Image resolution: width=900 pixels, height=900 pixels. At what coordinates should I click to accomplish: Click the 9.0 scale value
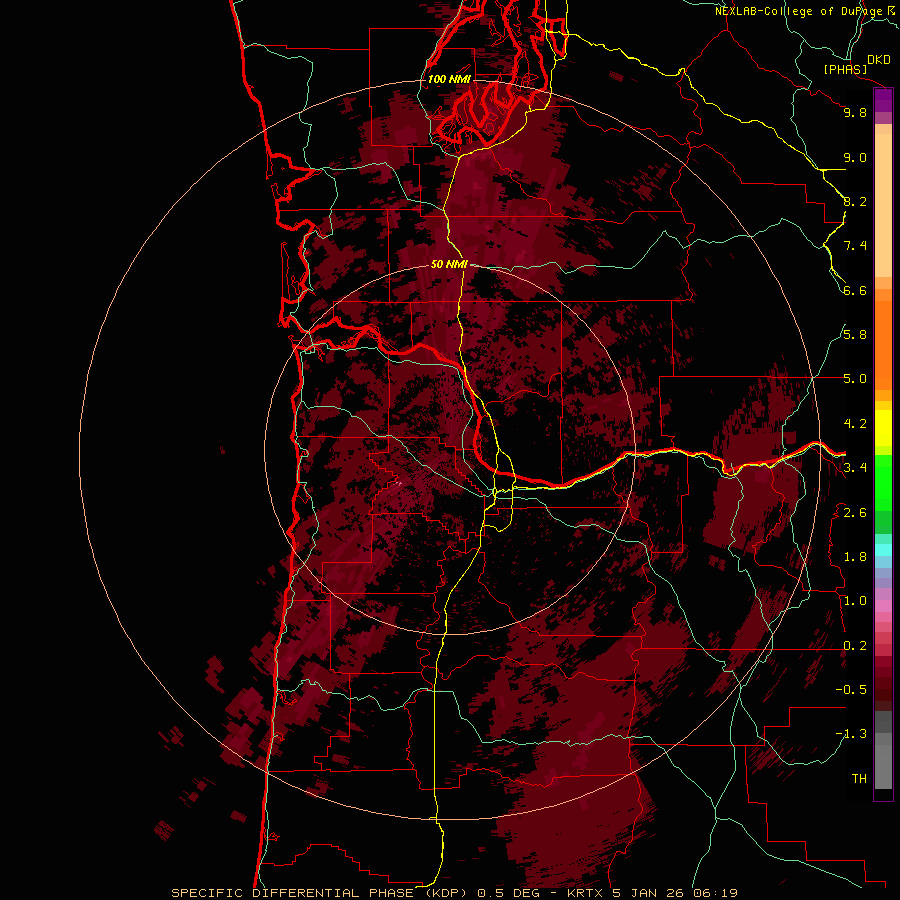click(x=855, y=158)
